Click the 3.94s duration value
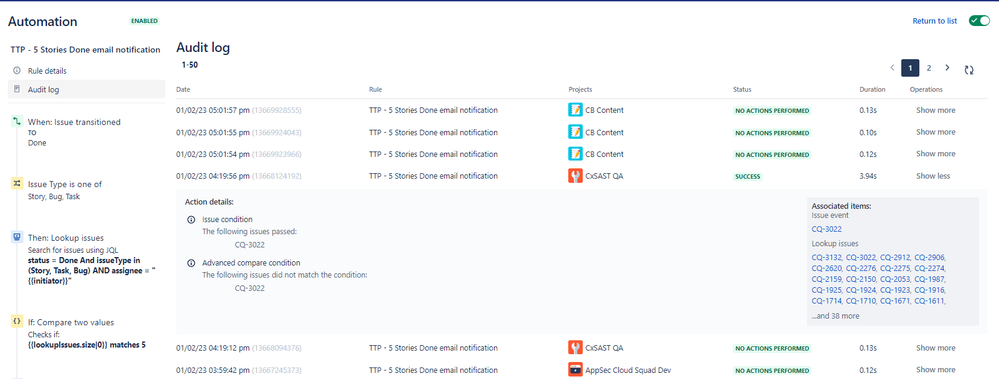 869,176
